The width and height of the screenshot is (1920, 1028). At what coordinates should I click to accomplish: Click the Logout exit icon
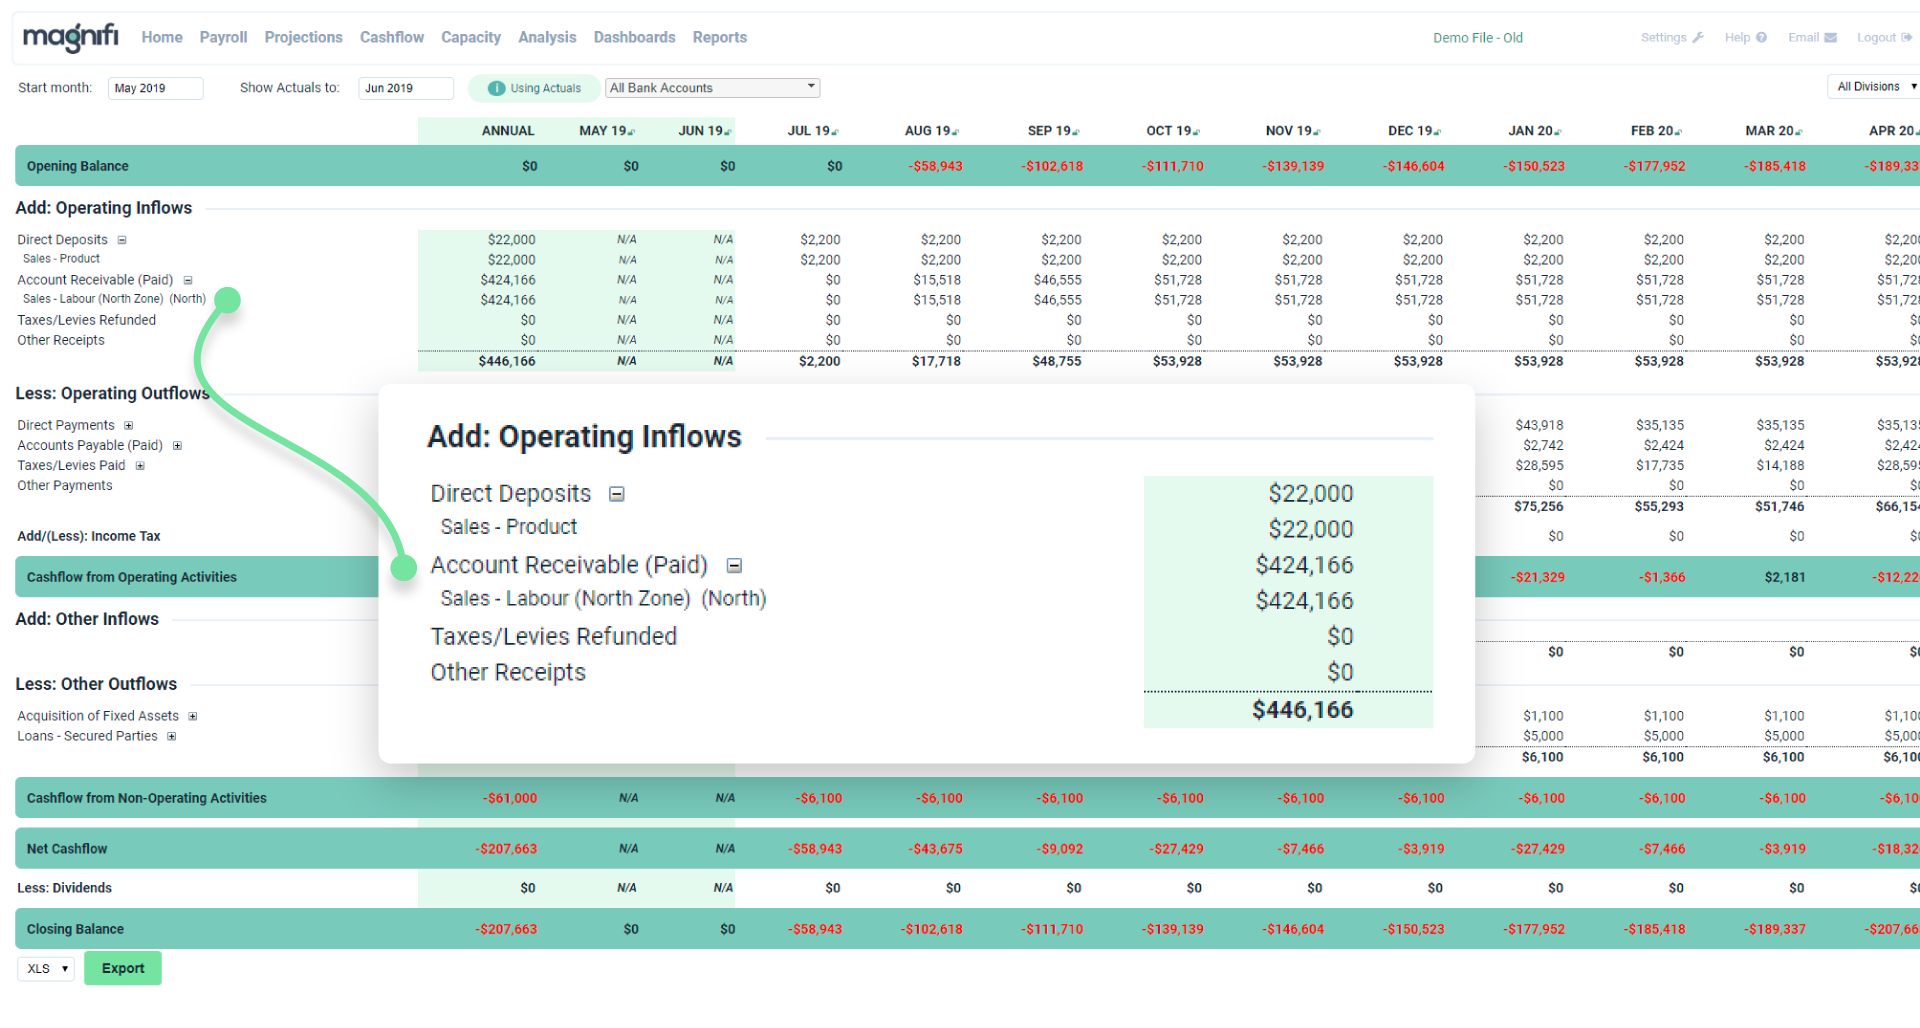(x=1906, y=38)
